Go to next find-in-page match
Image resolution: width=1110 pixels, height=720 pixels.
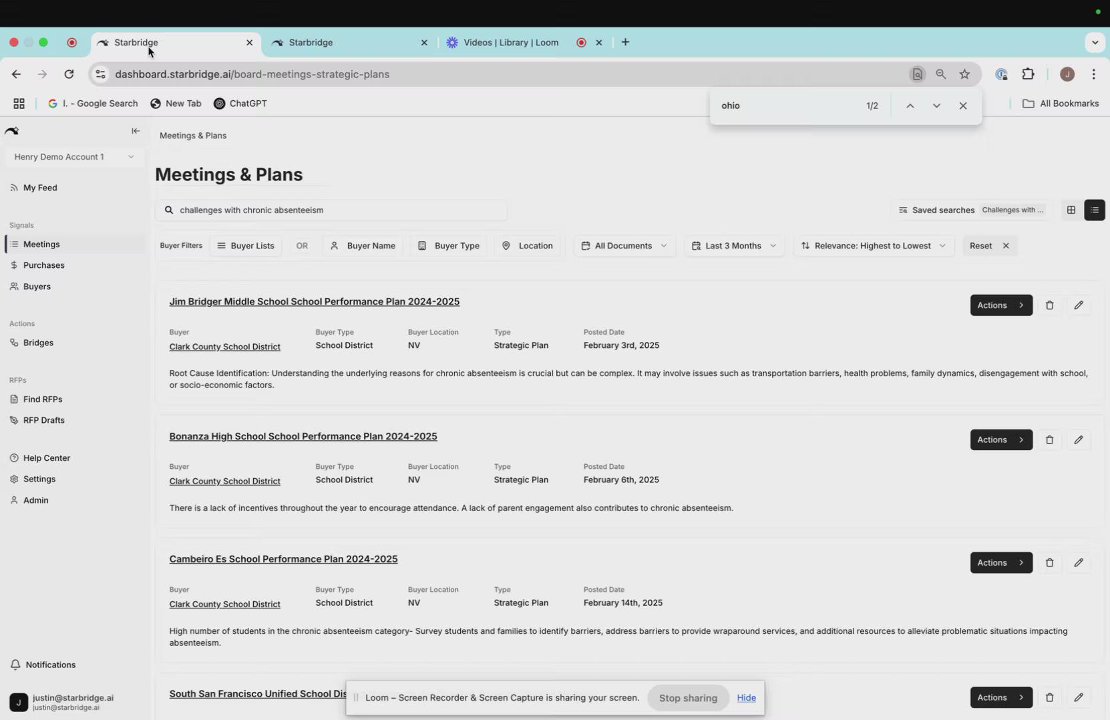point(936,106)
